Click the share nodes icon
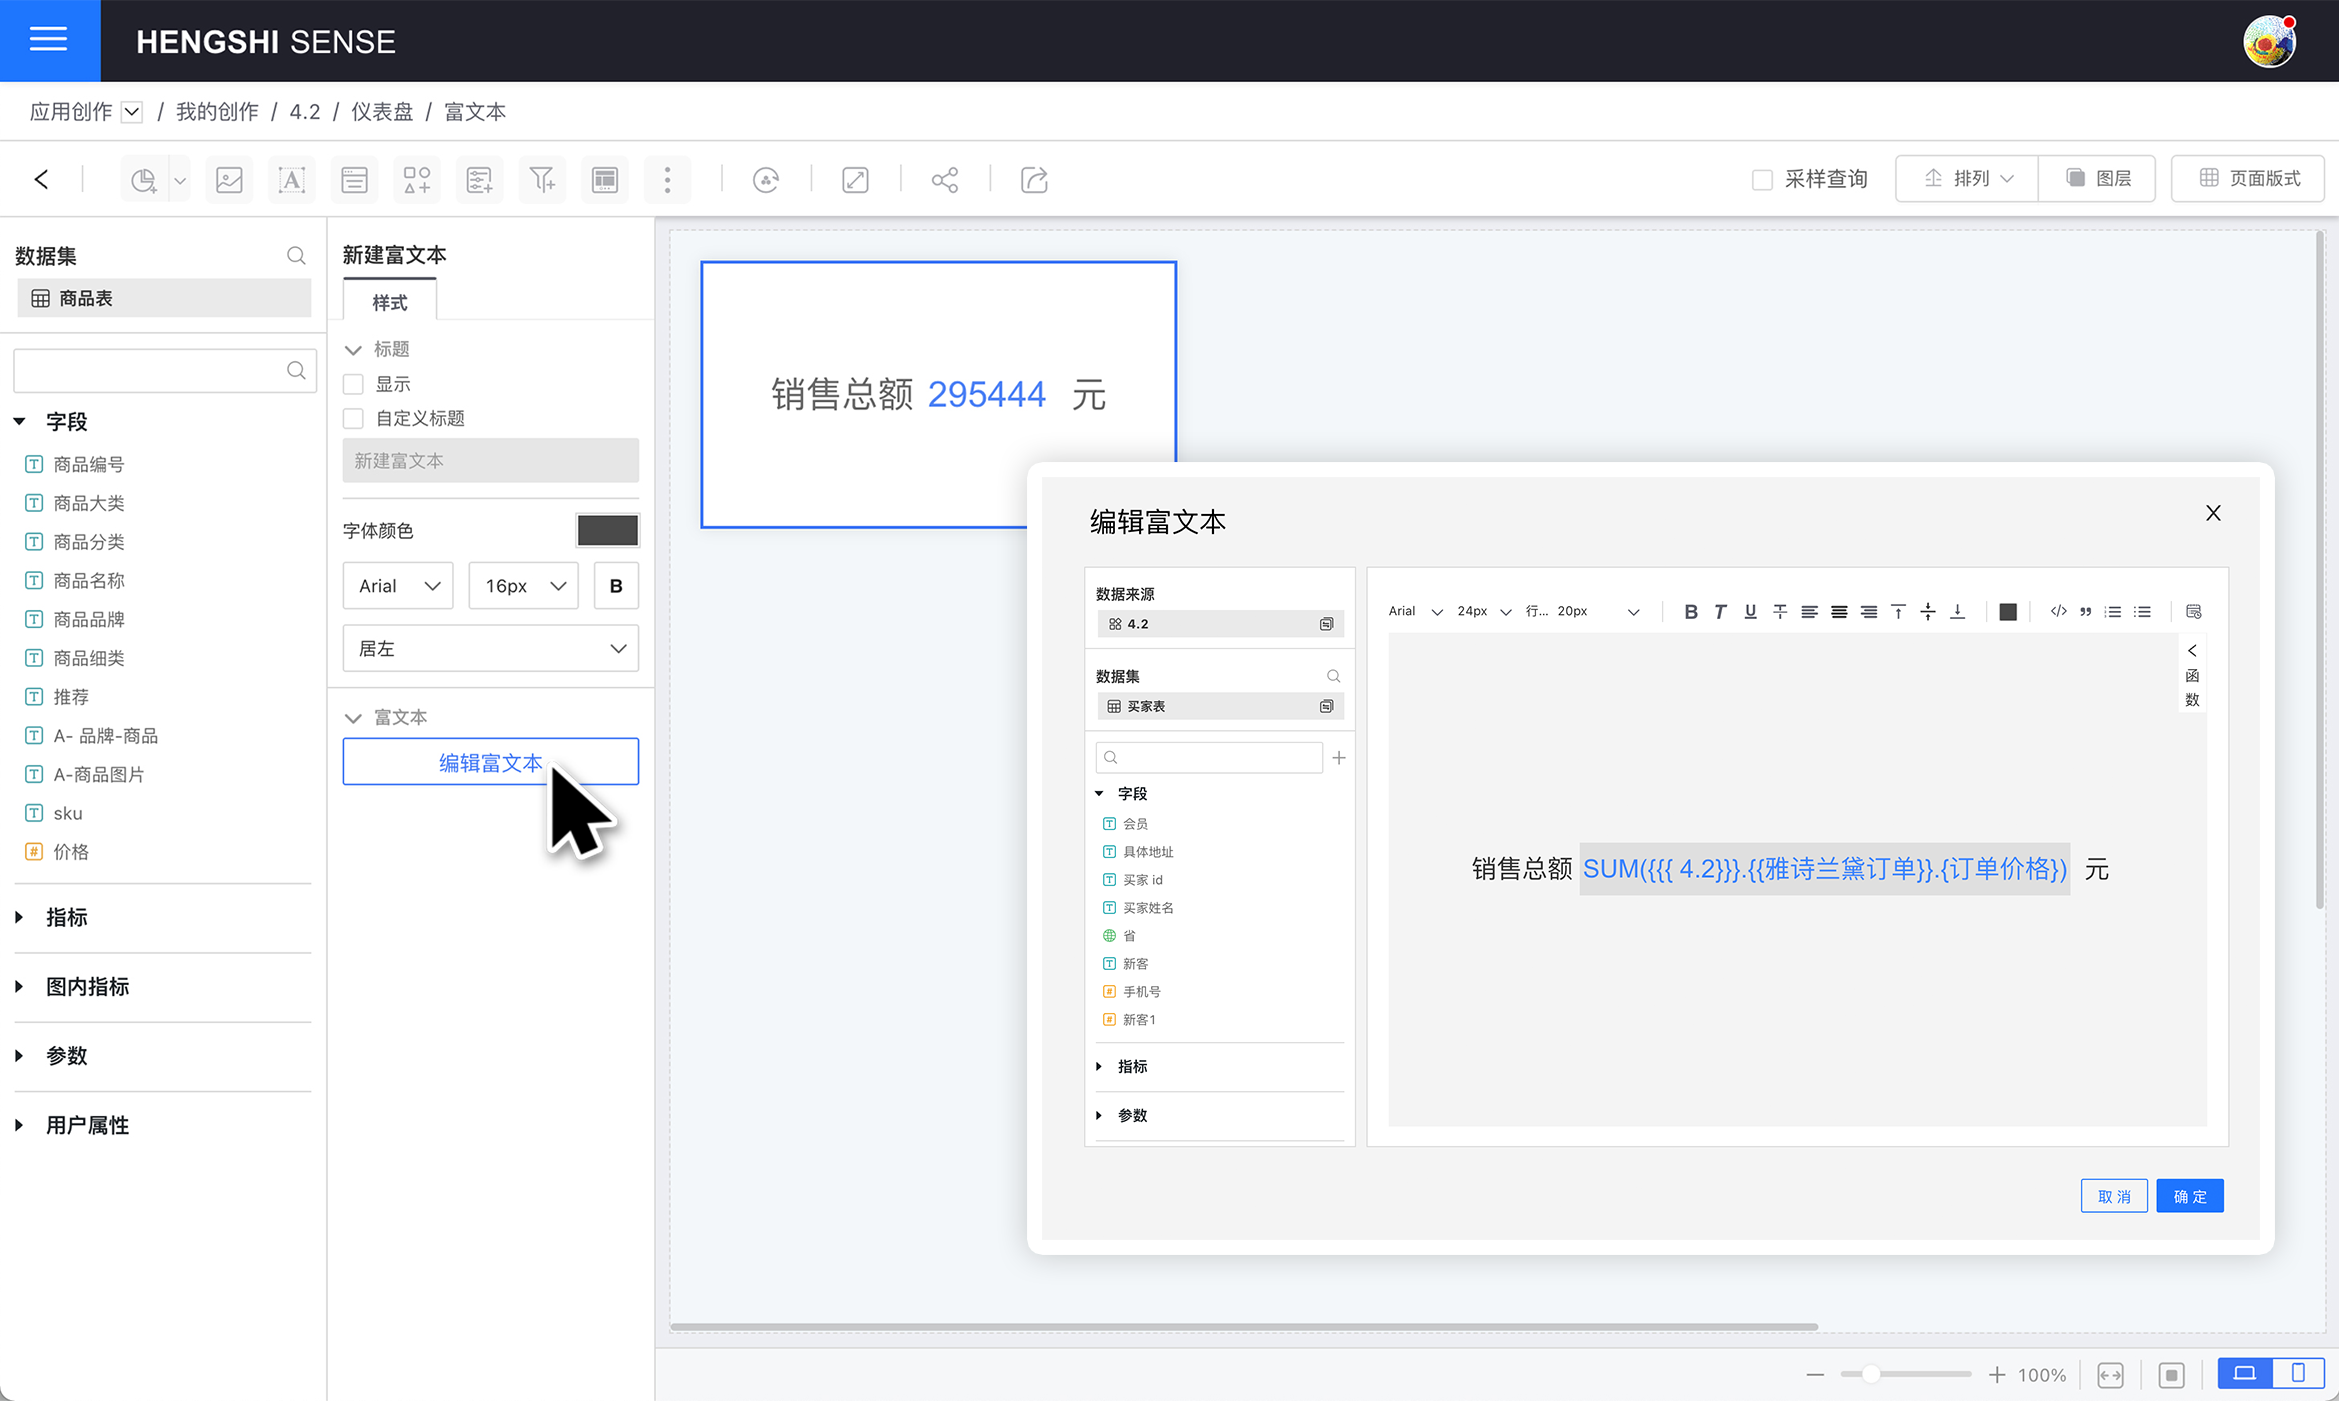Screen dimensions: 2339x1401 (945, 180)
